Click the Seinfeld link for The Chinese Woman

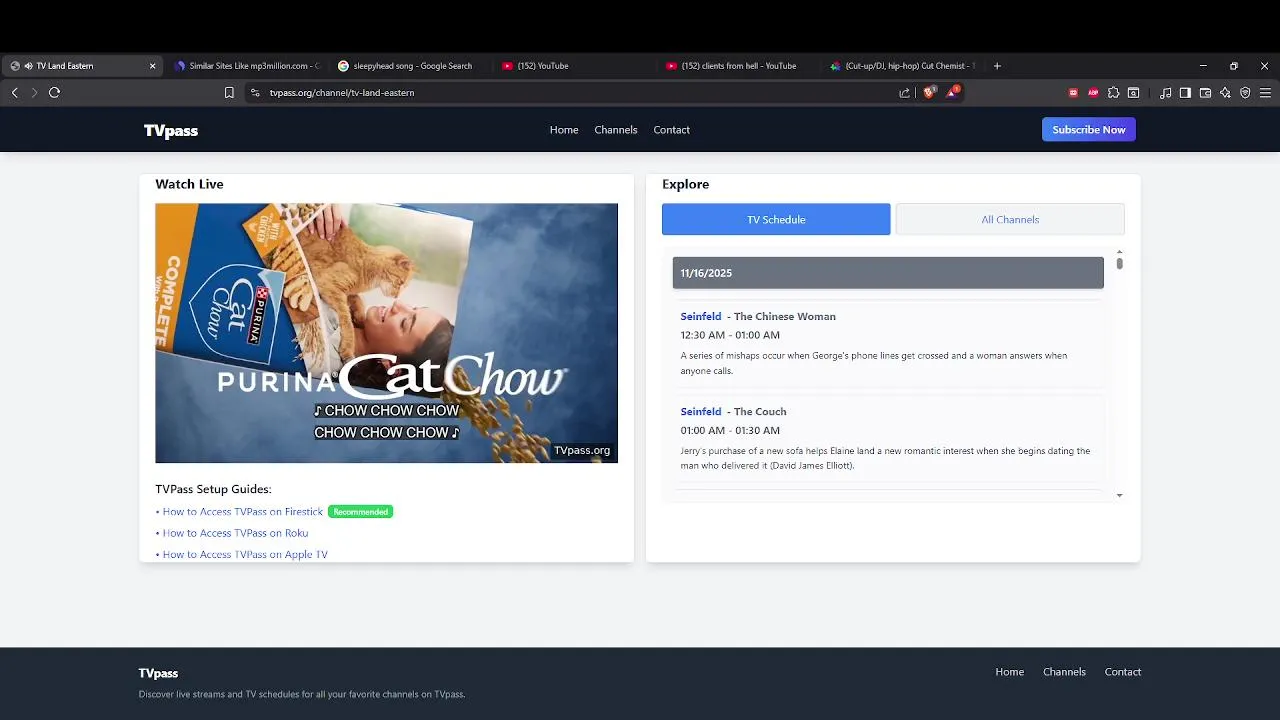[x=701, y=316]
